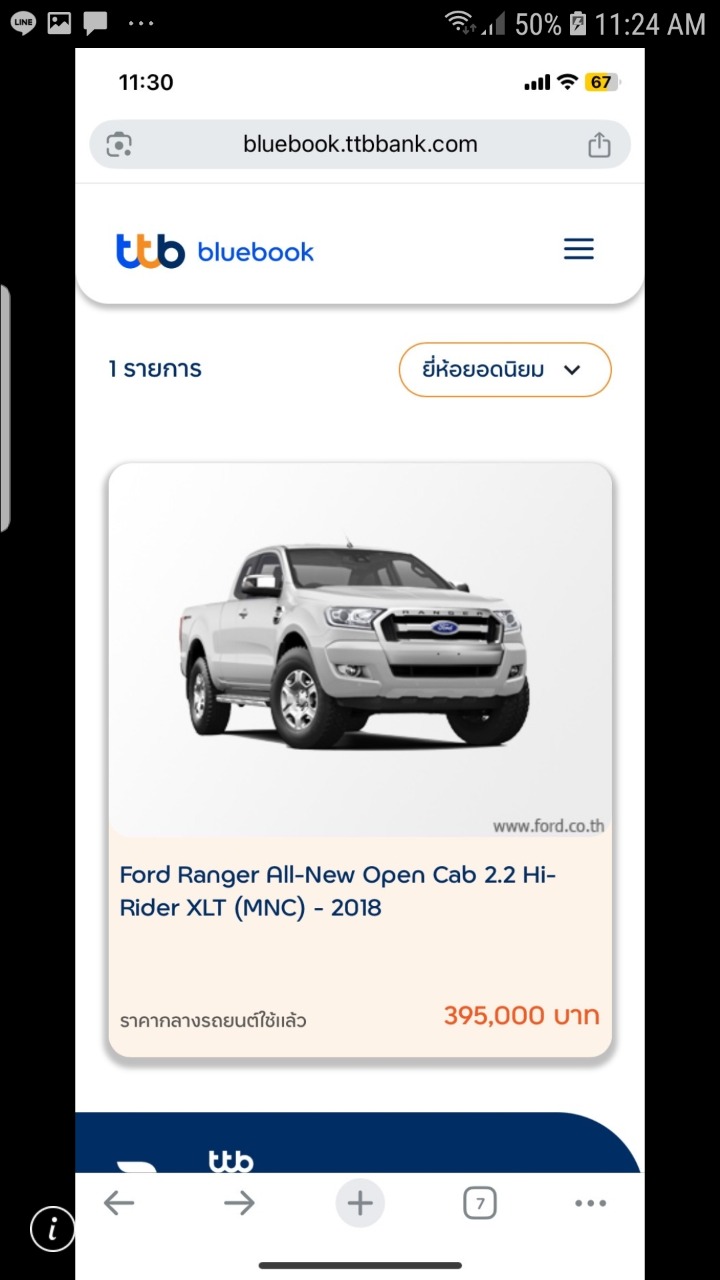Expand the ยี่ห้อยอดนิยม sort dropdown
The width and height of the screenshot is (720, 1280).
pyautogui.click(x=505, y=370)
